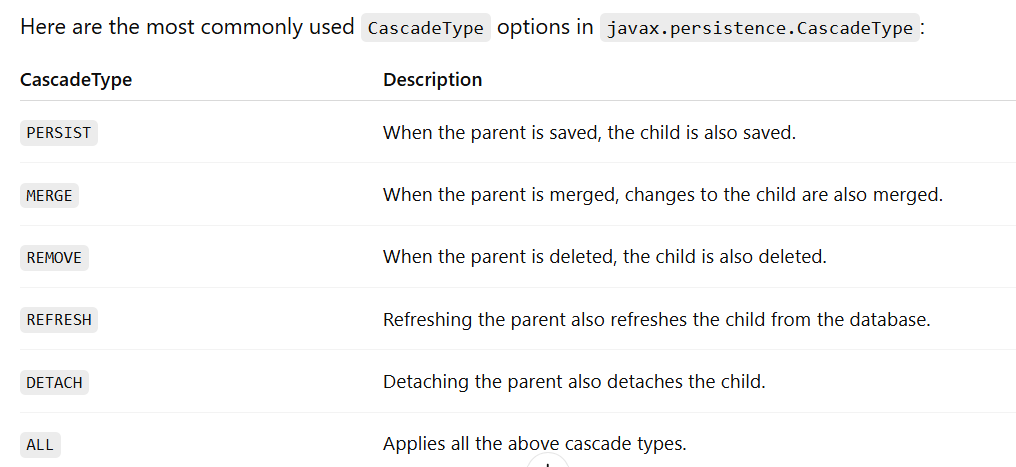Select the REMOVE code chip
Screen dimensions: 1016x467
54,258
